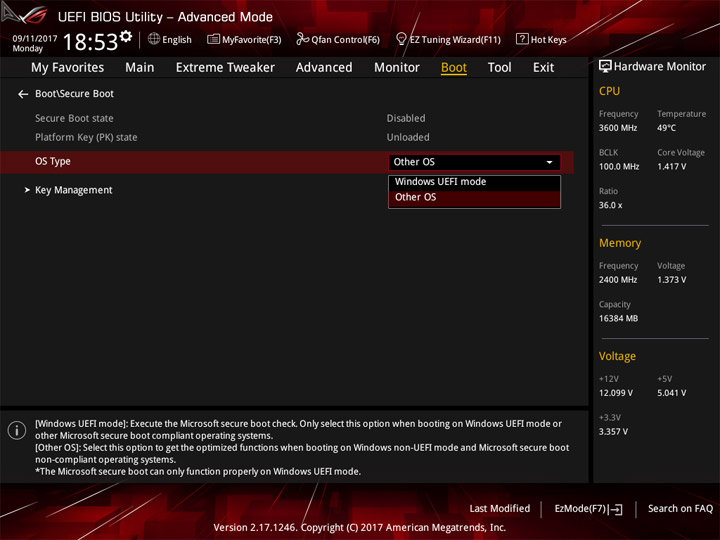Click CPU frequency 3600 MHz value
Screen dimensions: 720x540
[x=618, y=128]
